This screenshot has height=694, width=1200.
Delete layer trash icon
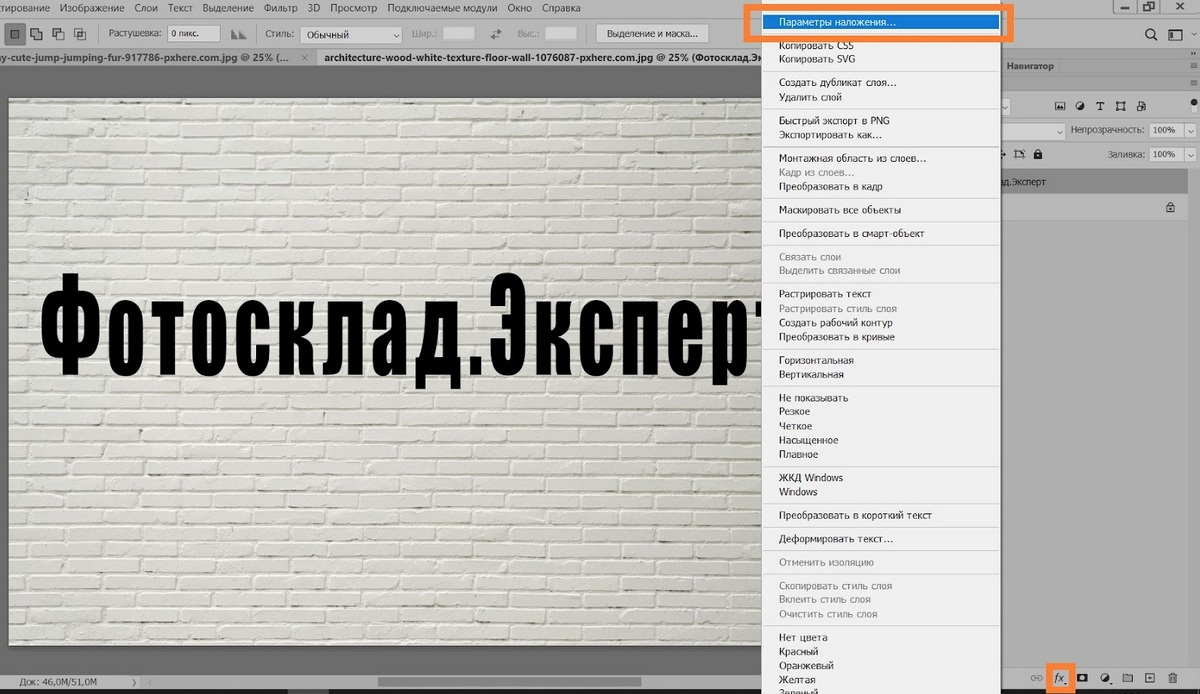point(1173,678)
